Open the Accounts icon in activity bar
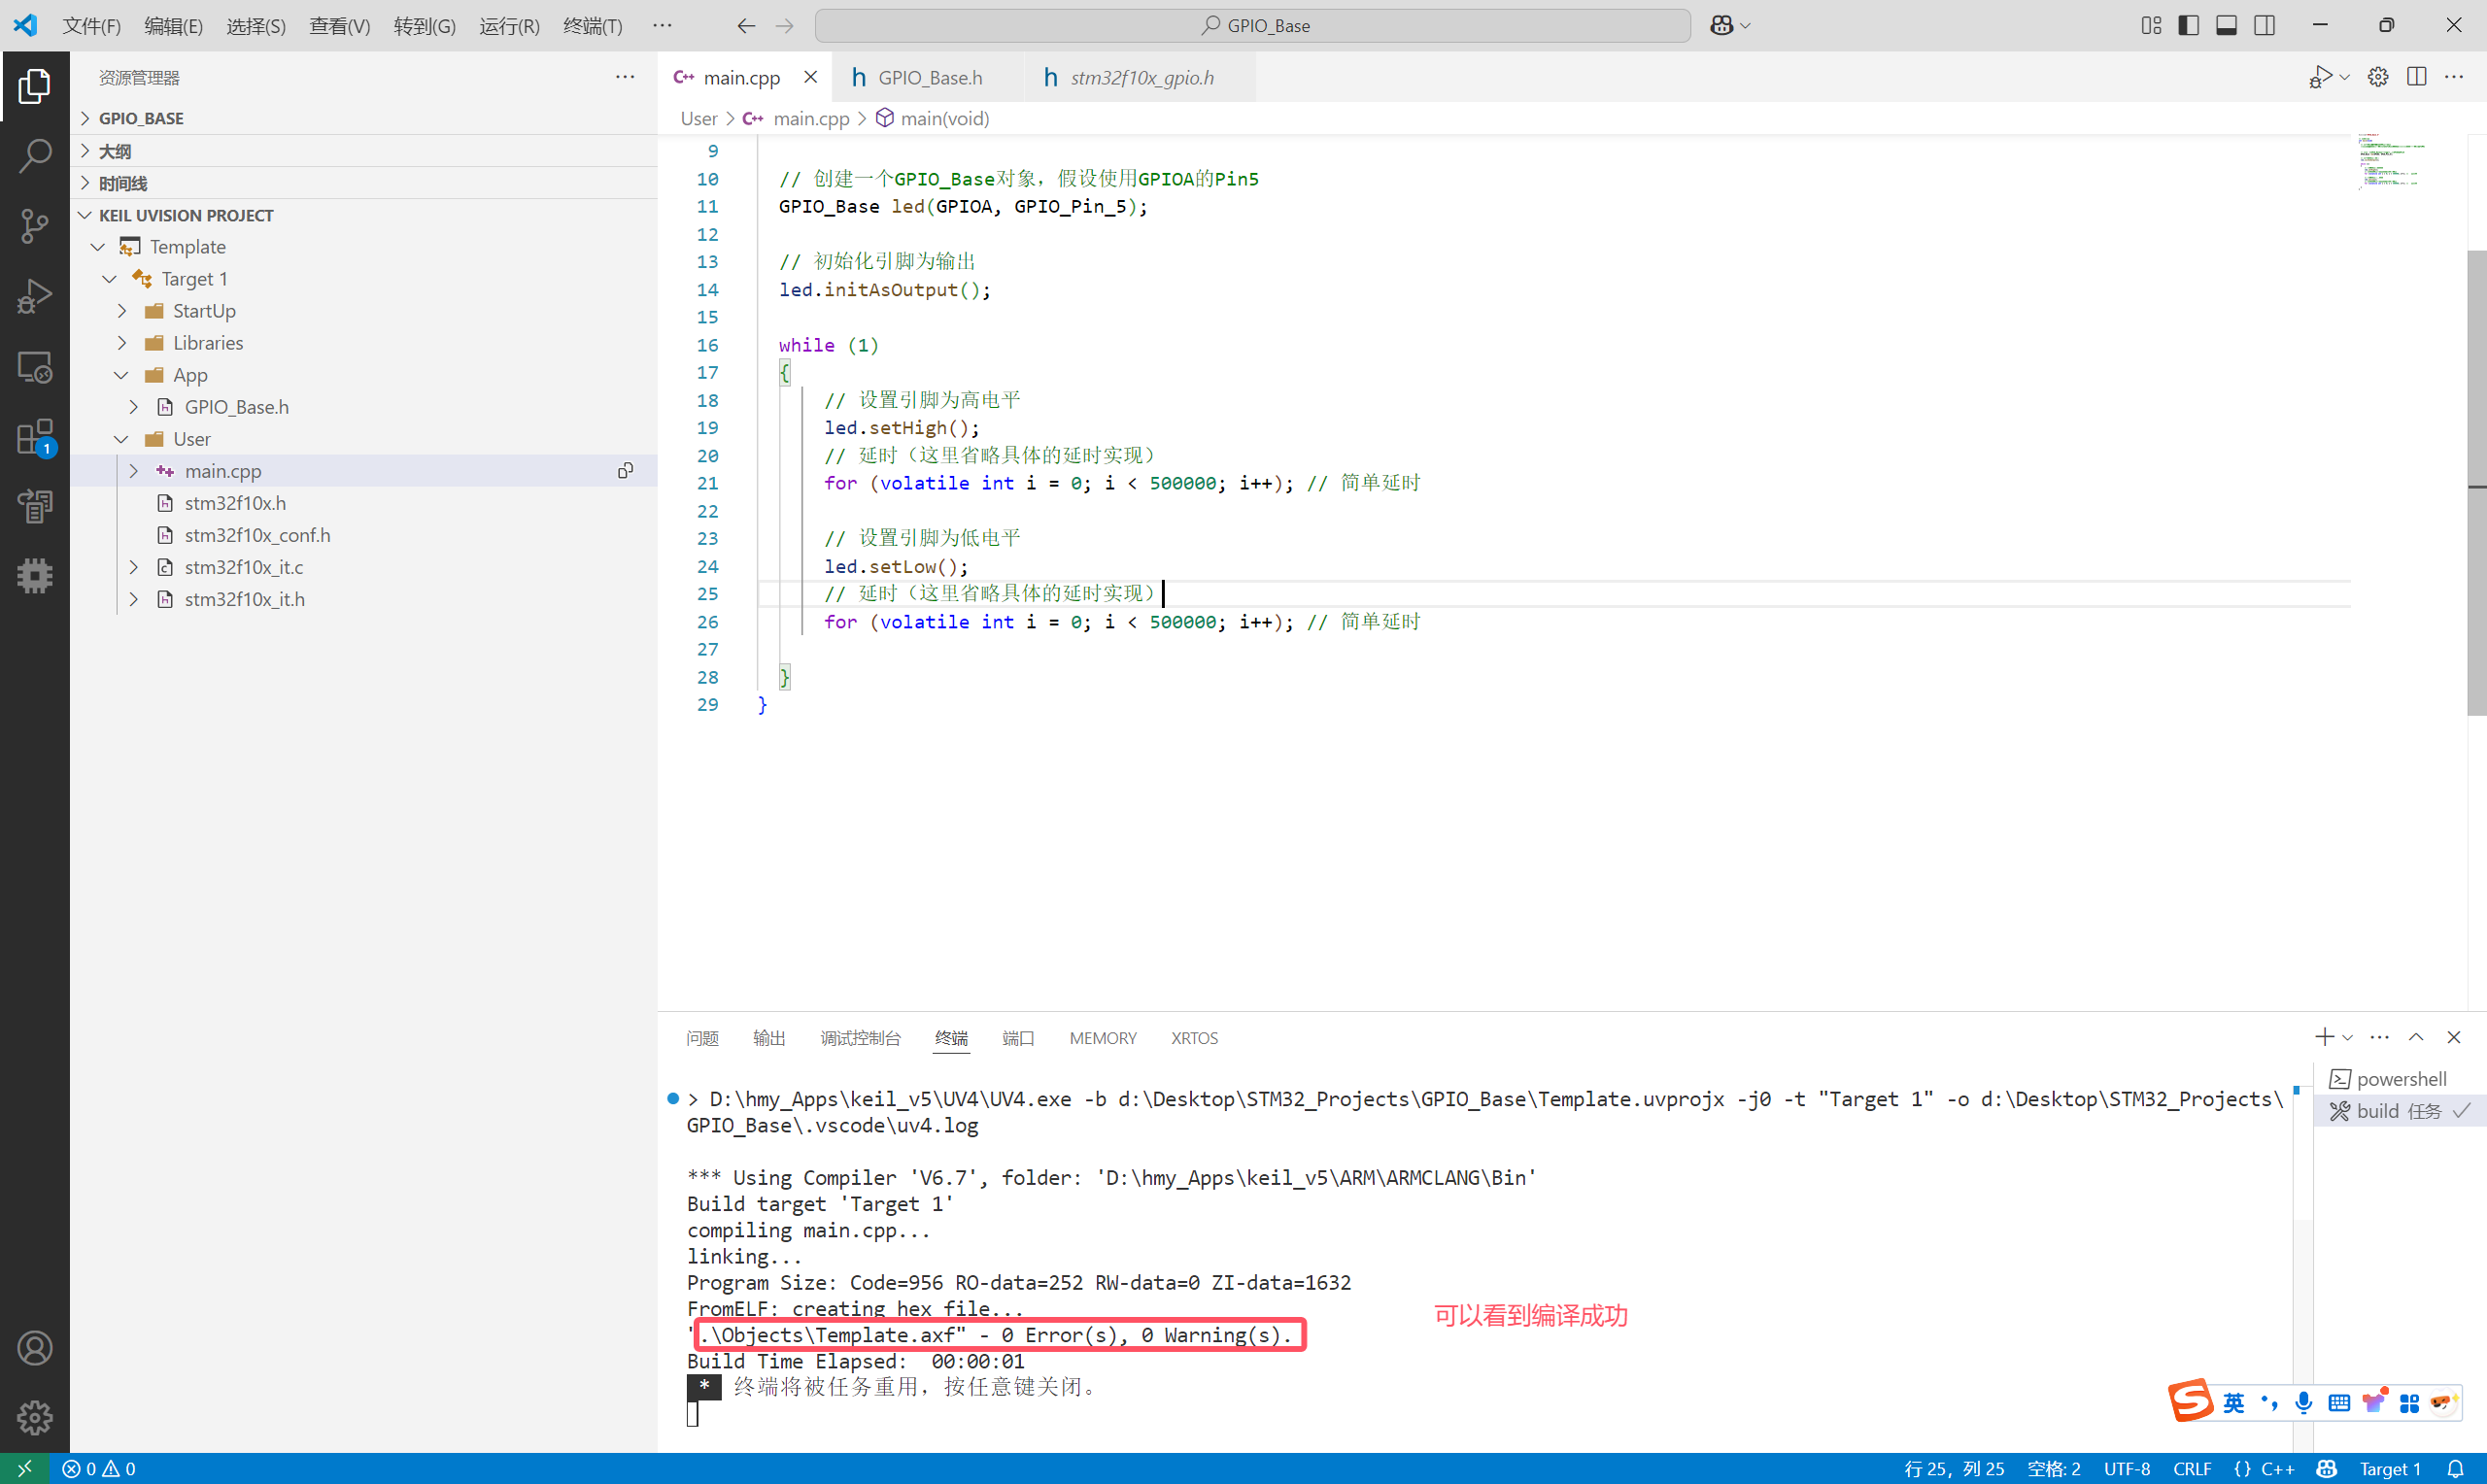 [35, 1348]
